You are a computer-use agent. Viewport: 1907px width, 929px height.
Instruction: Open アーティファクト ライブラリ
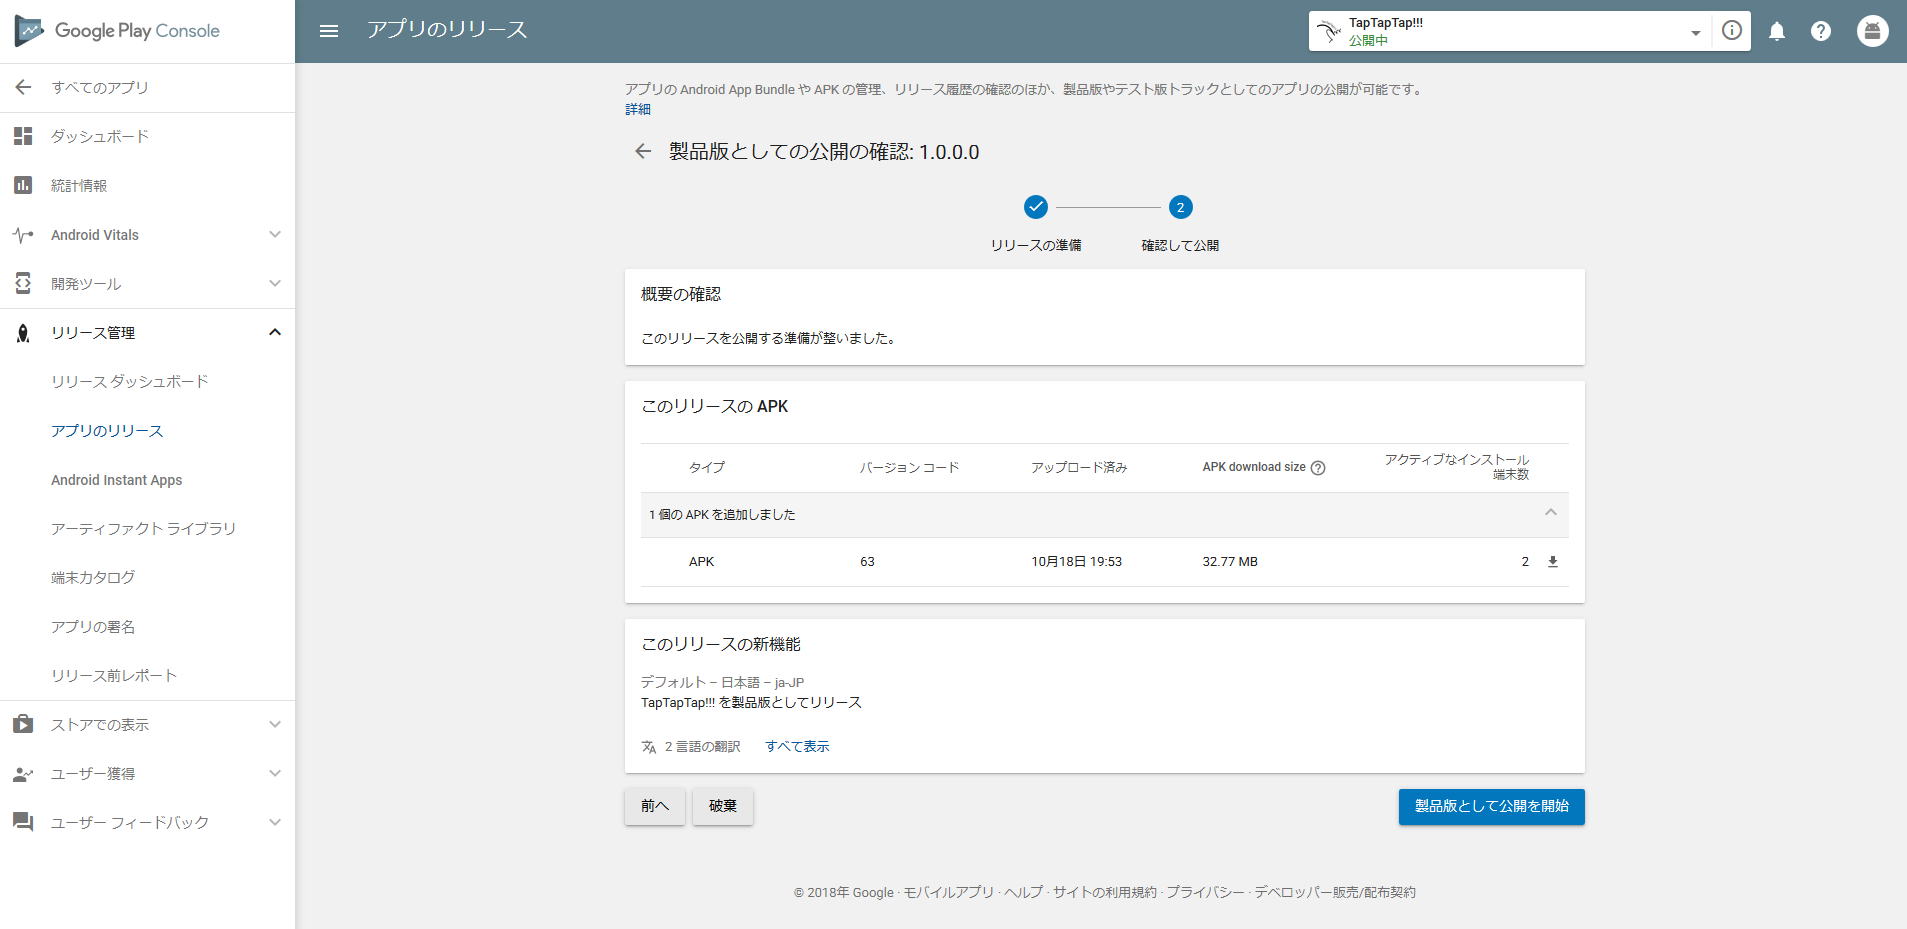pyautogui.click(x=144, y=529)
